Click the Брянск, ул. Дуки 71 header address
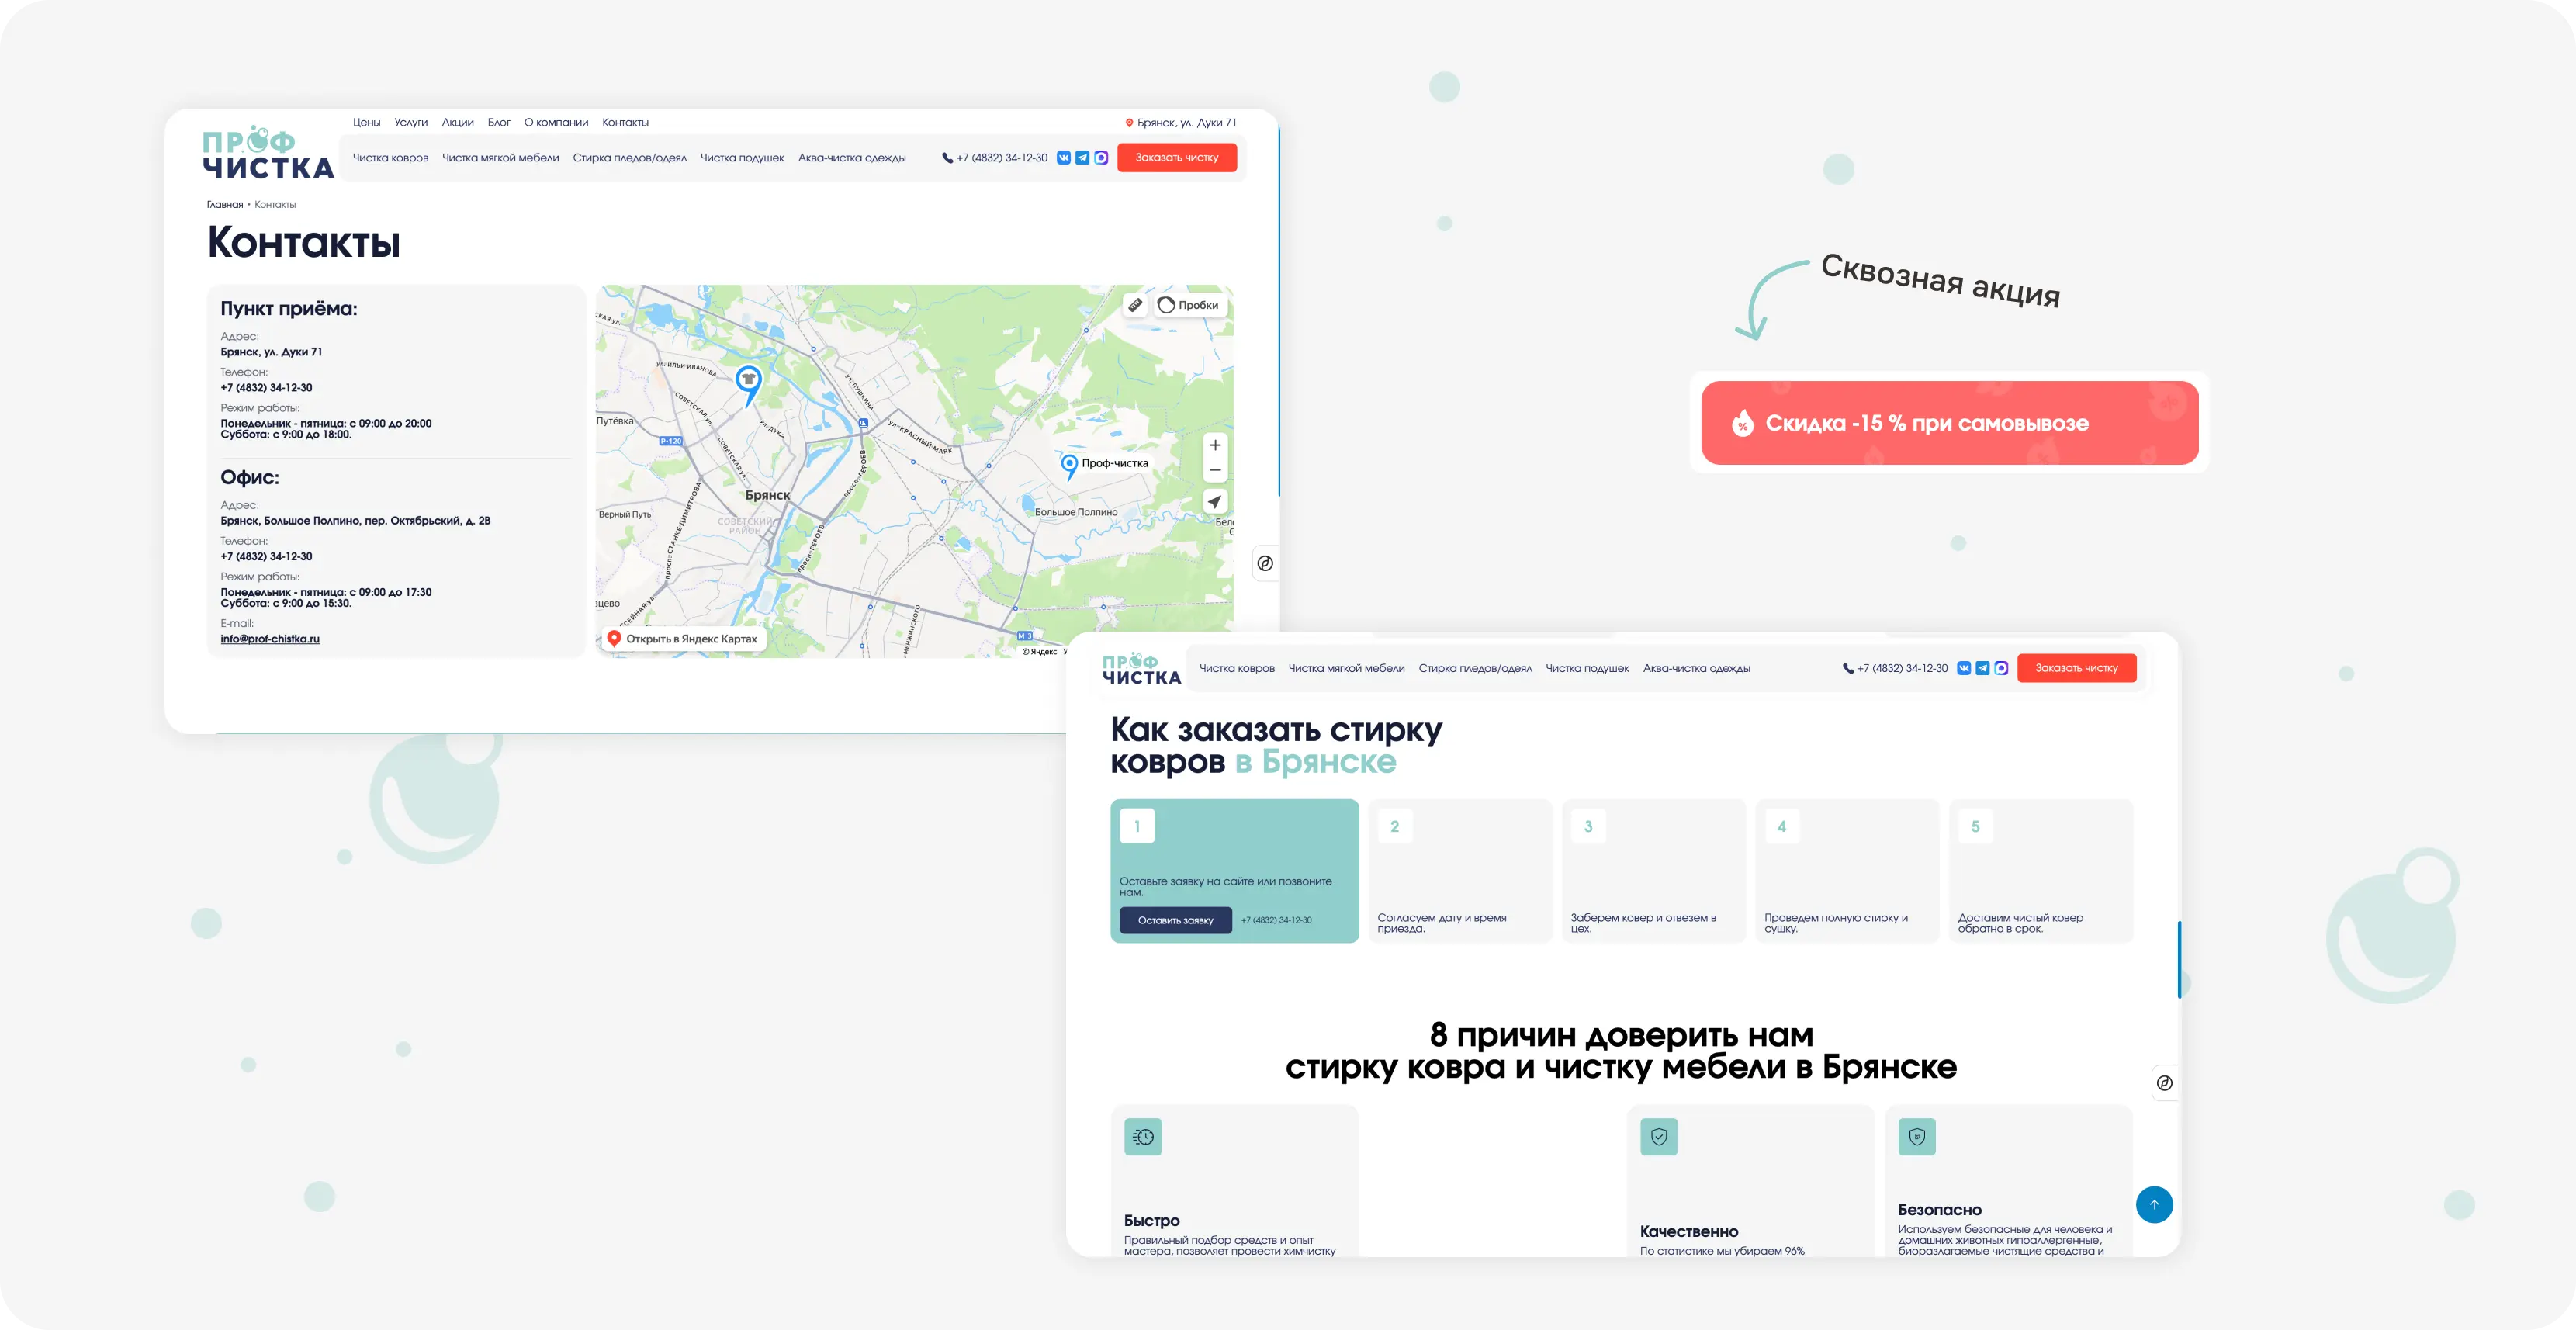This screenshot has height=1330, width=2576. (1187, 123)
